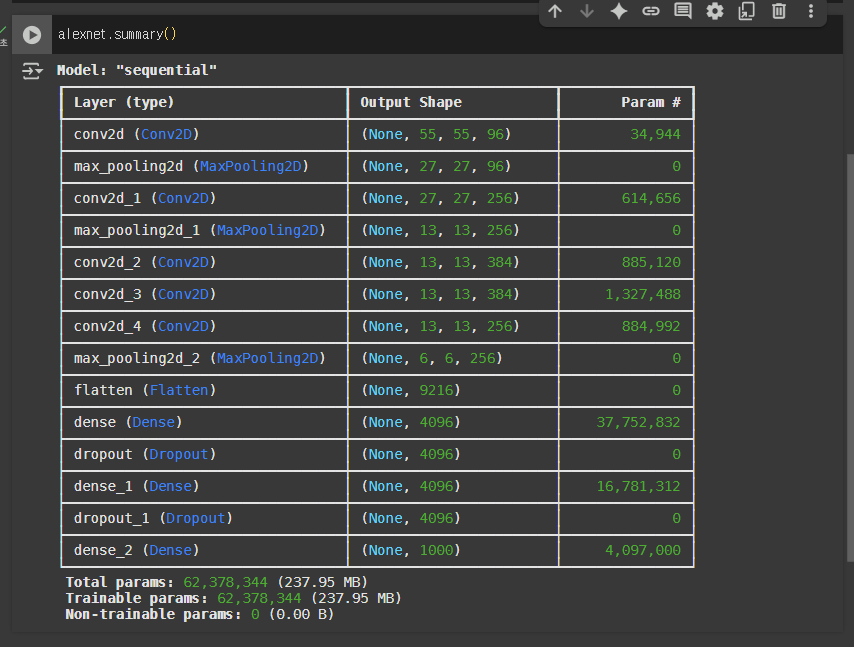Viewport: 854px width, 647px height.
Task: Select the 'max_pooling2d_1 (MaxPooling2D)' cell
Action: pyautogui.click(x=200, y=230)
